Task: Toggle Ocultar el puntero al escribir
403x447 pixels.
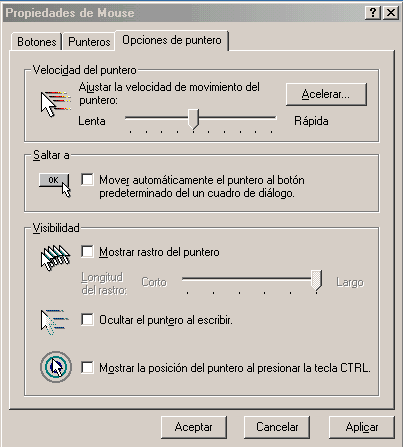Action: pos(87,319)
